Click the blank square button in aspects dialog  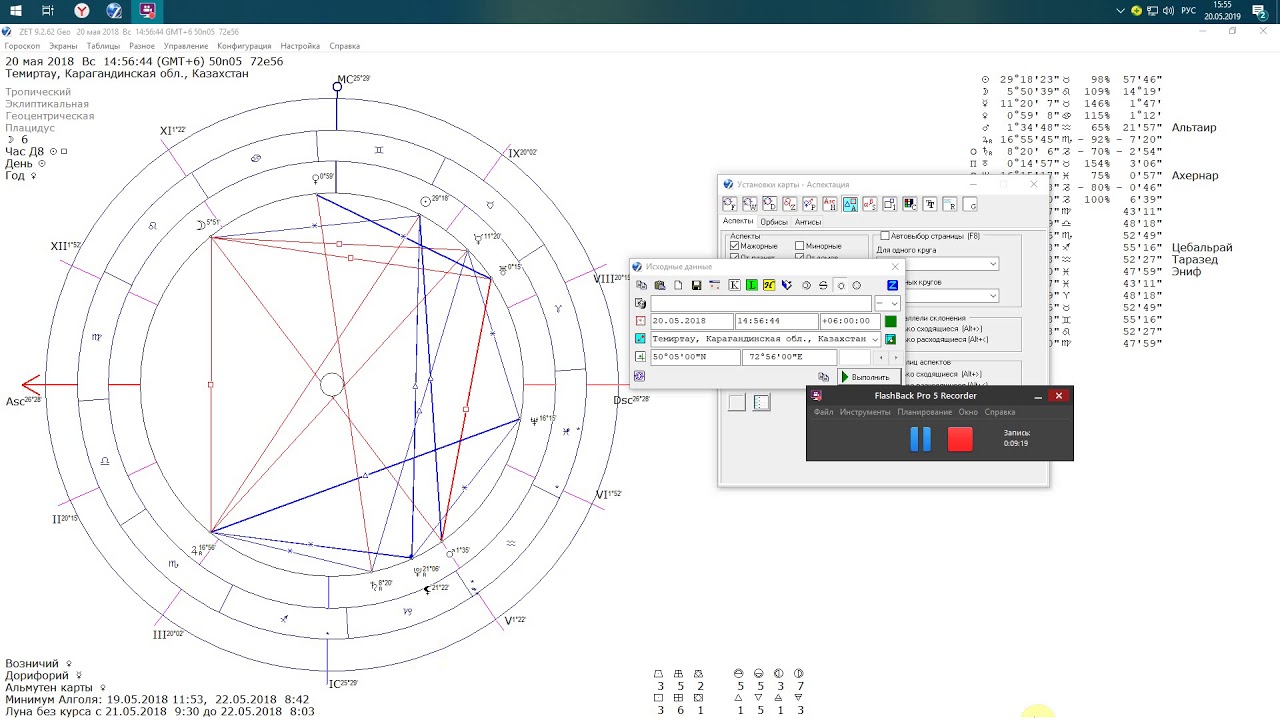click(737, 402)
